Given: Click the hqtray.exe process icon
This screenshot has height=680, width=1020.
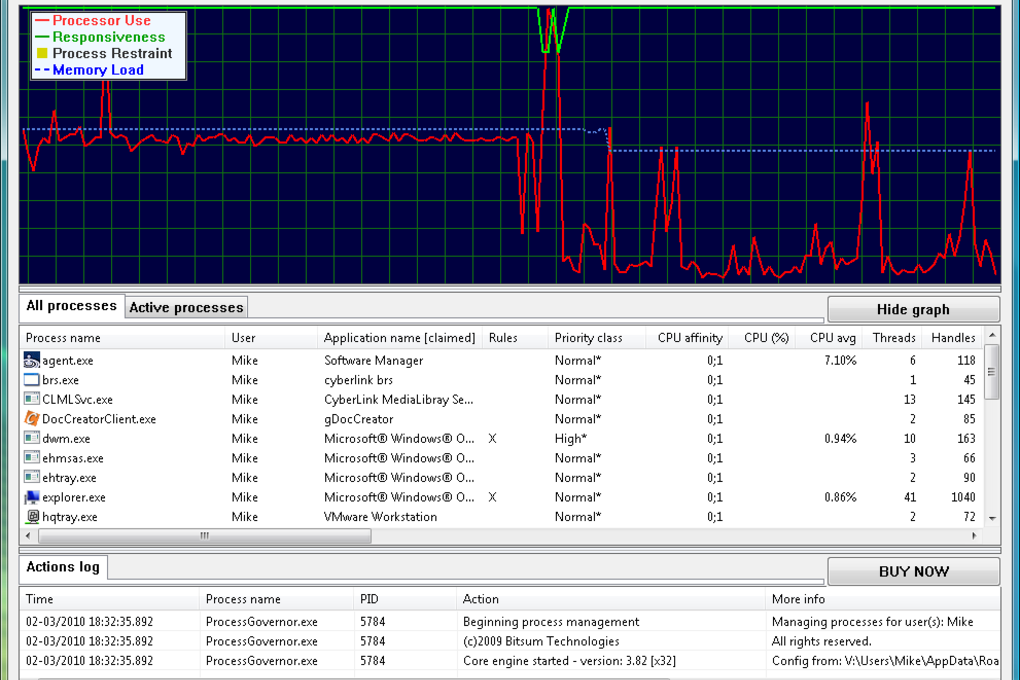Looking at the screenshot, I should pos(31,517).
